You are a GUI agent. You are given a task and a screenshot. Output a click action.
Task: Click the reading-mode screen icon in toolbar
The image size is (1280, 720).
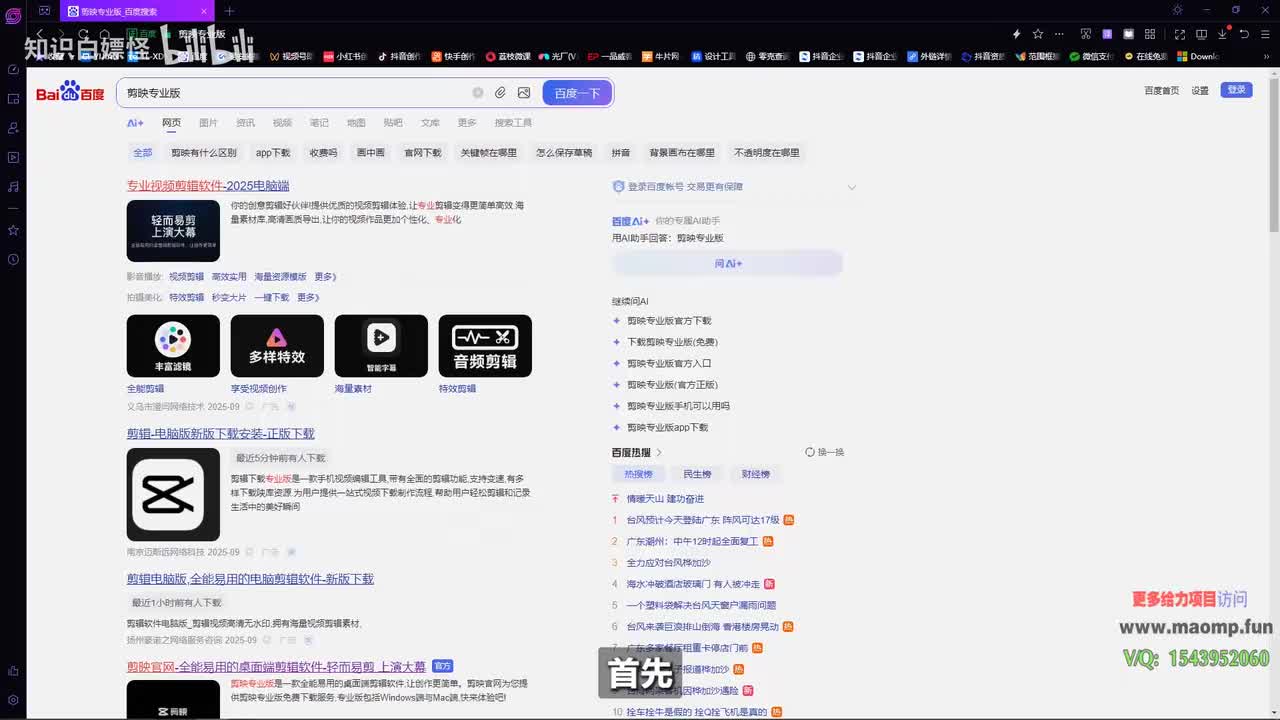(x=1201, y=34)
